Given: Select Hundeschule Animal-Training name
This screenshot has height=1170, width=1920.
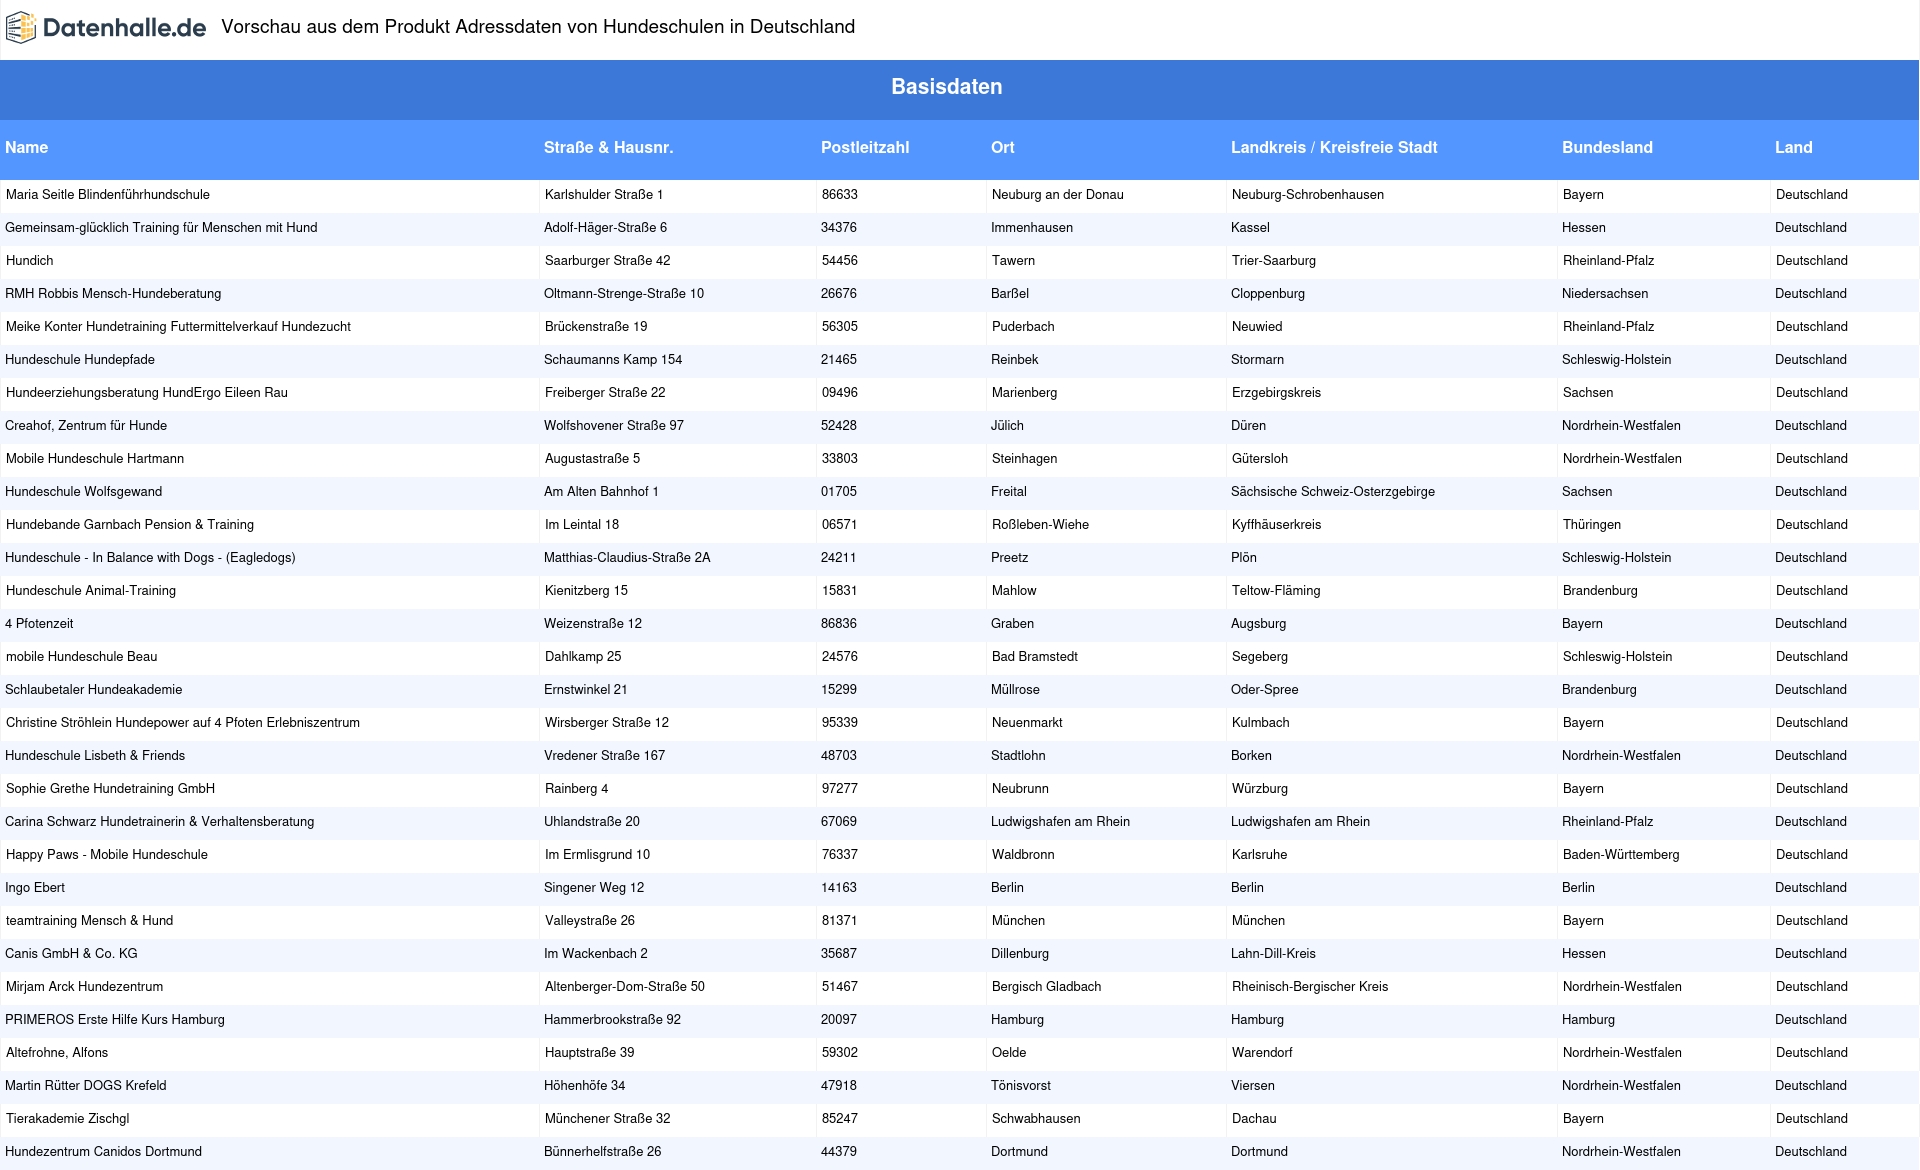Looking at the screenshot, I should tap(91, 591).
